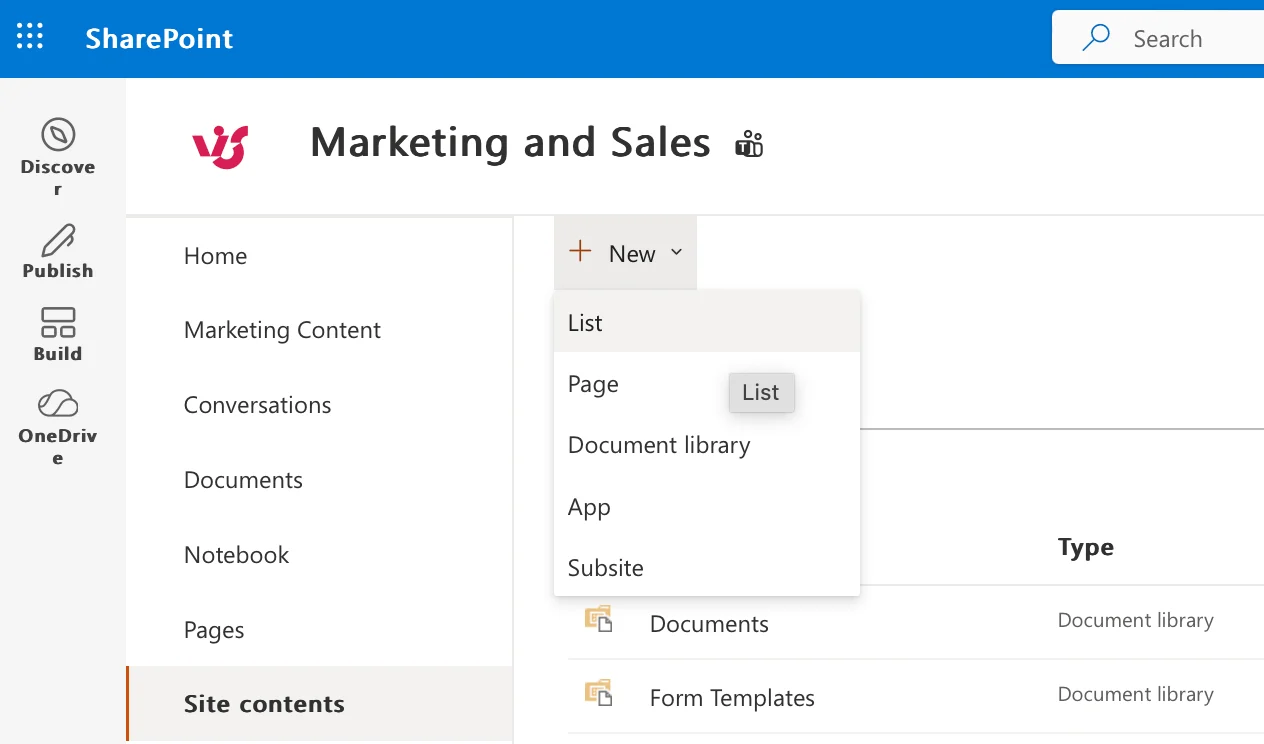1264x744 pixels.
Task: Open Build in the left app bar
Action: pos(58,334)
